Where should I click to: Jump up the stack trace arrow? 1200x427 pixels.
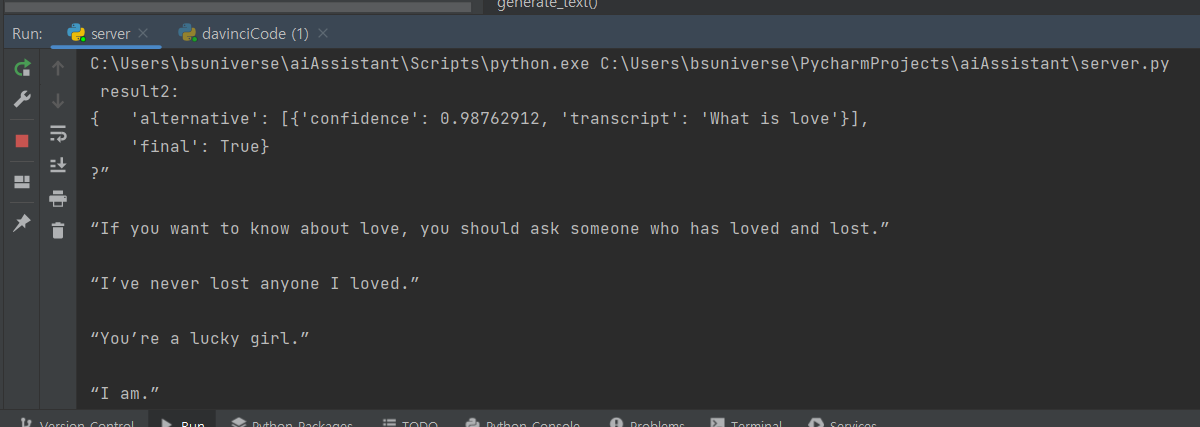tap(58, 68)
